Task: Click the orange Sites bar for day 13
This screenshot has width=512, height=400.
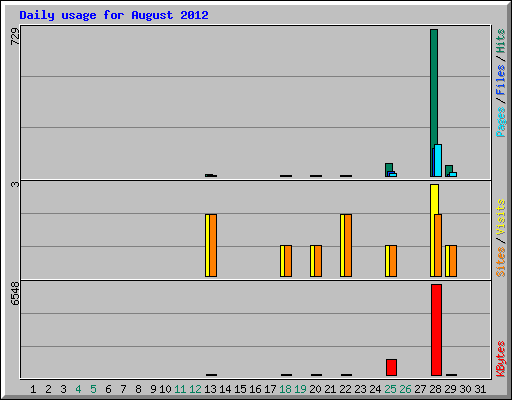Action: [213, 245]
